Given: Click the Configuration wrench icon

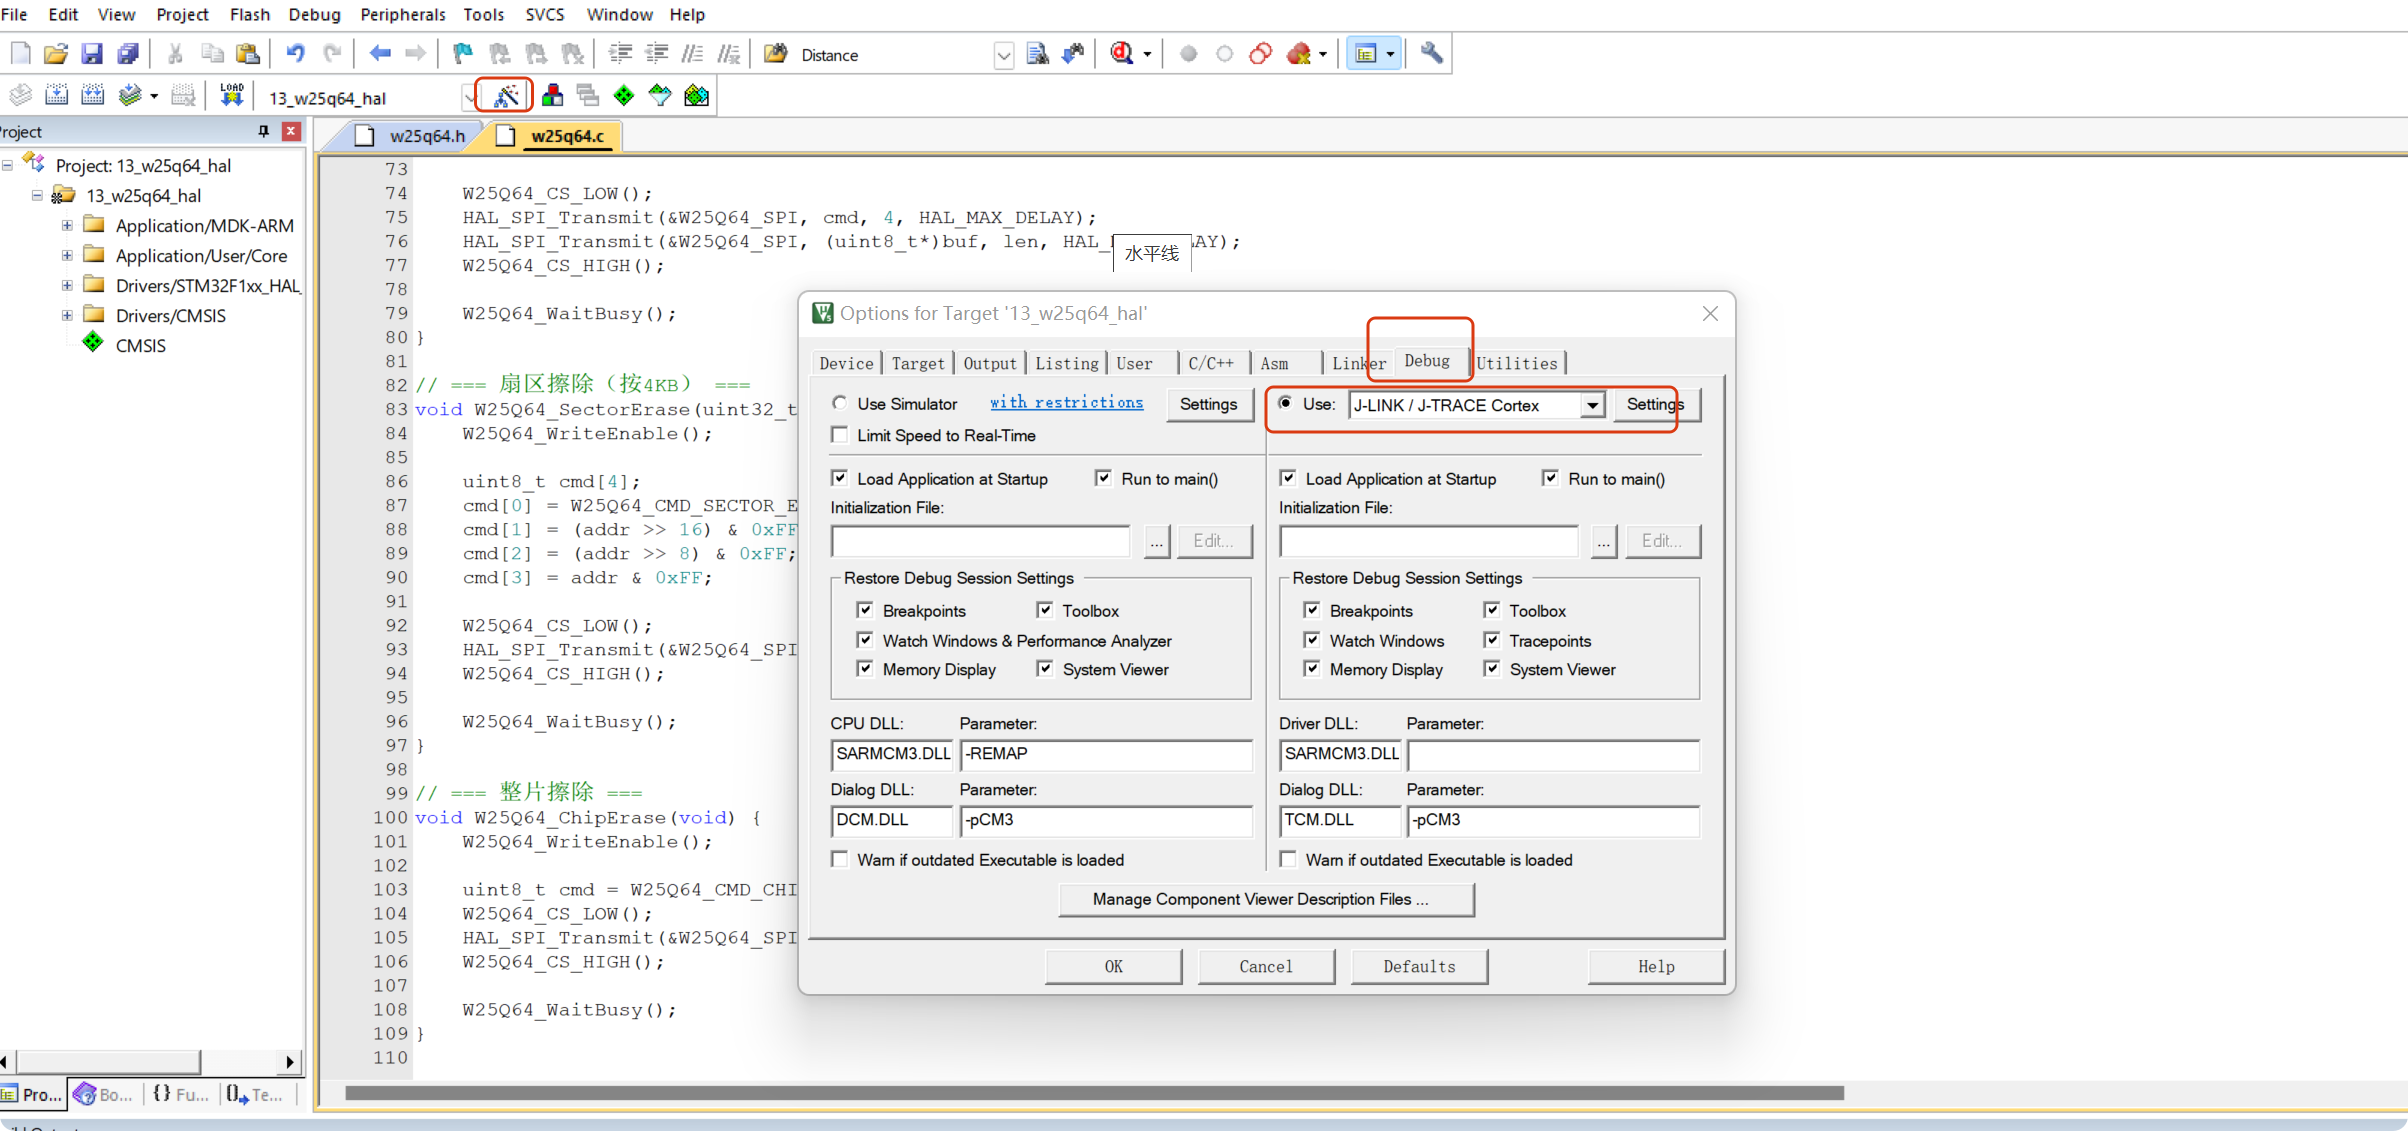Looking at the screenshot, I should click(x=1431, y=54).
